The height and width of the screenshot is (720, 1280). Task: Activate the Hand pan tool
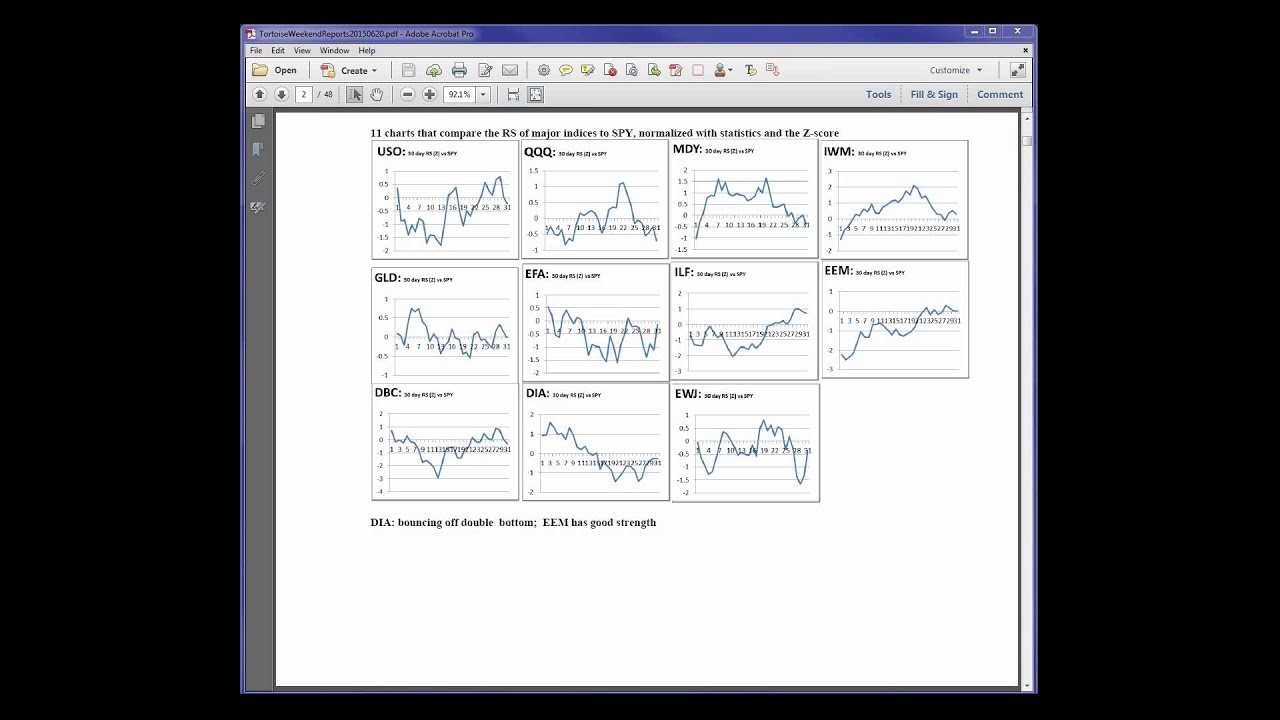376,94
